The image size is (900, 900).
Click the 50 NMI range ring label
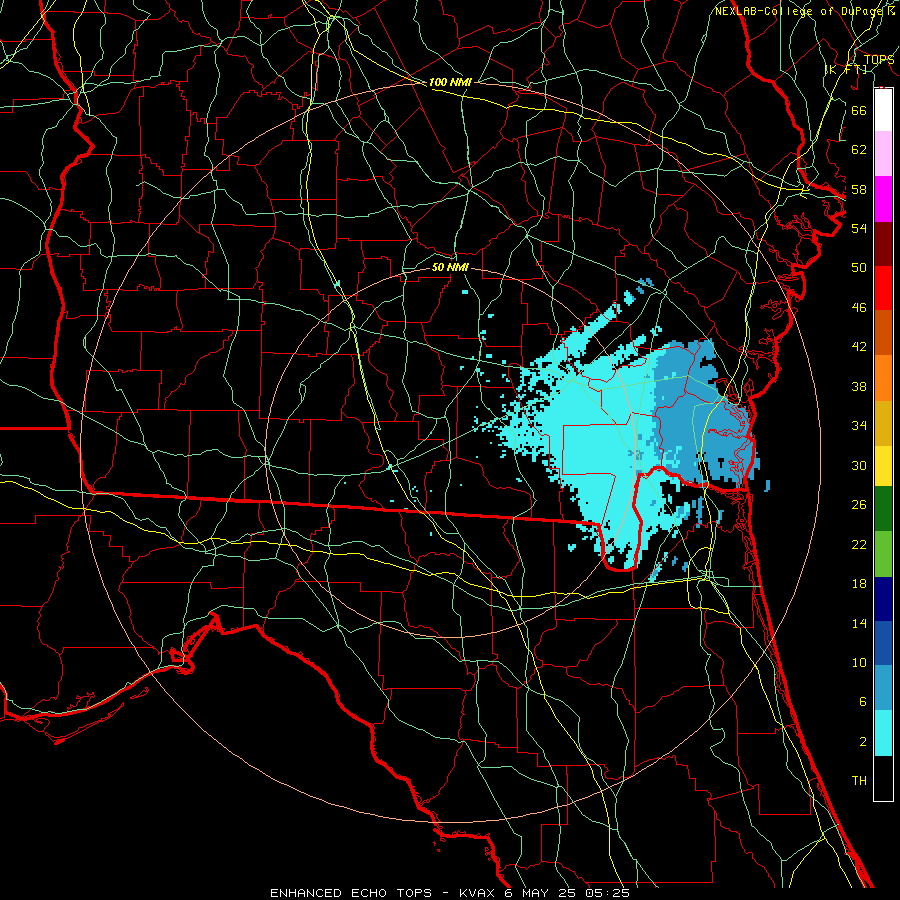(x=450, y=267)
